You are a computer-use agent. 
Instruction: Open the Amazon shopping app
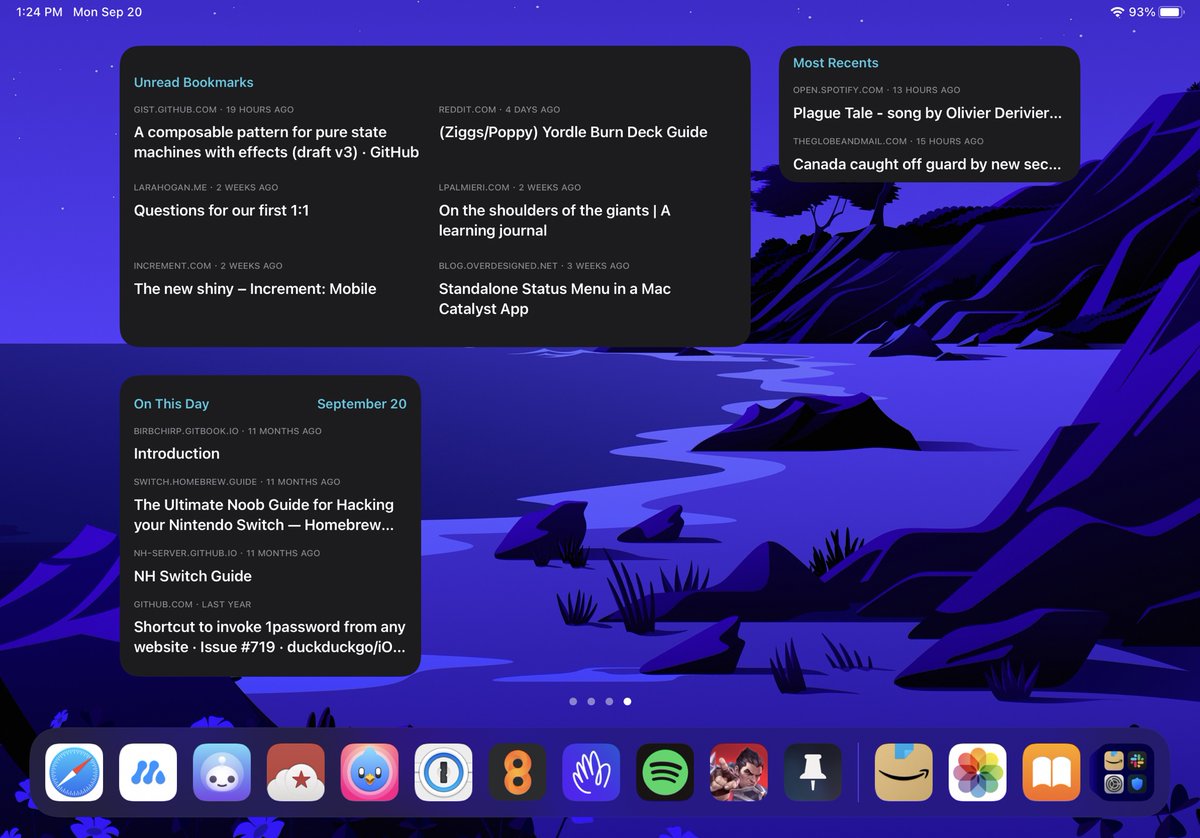tap(904, 772)
